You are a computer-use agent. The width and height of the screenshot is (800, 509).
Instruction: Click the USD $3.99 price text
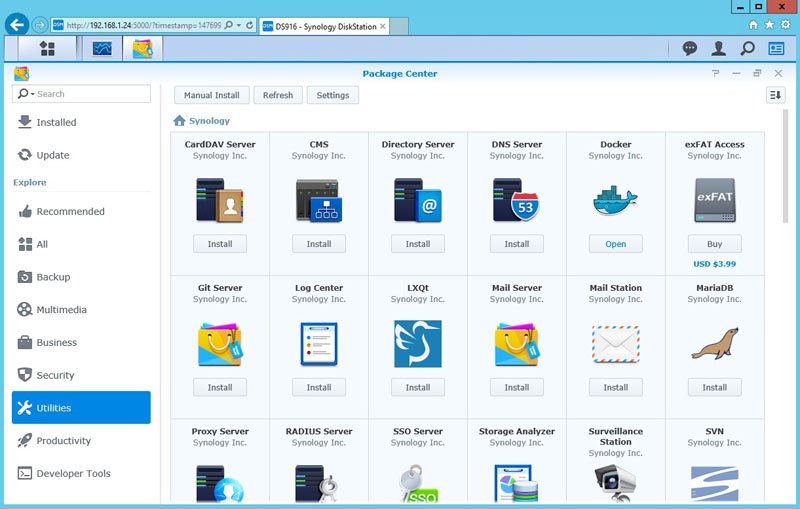[x=714, y=264]
